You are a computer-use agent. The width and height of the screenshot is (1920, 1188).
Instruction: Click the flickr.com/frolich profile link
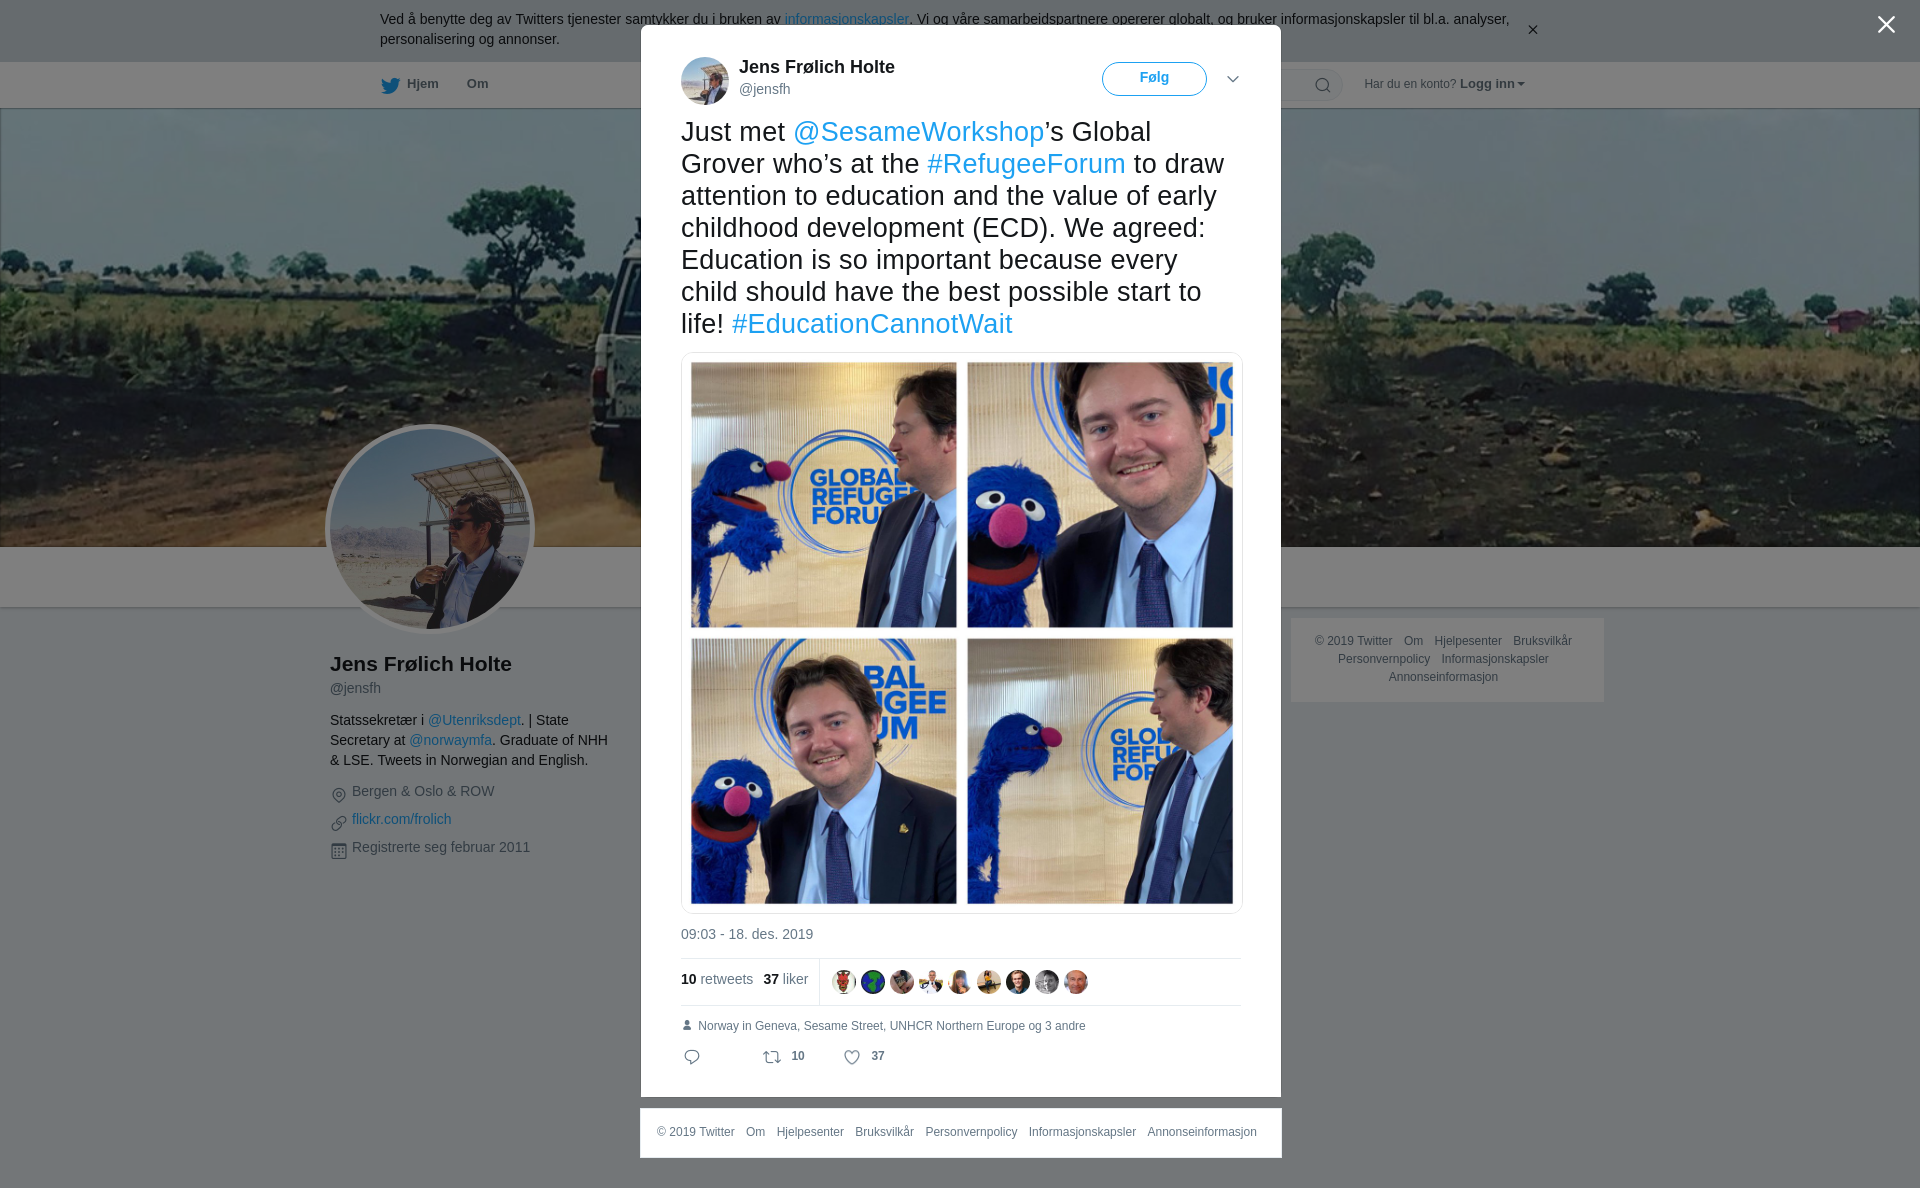[x=401, y=819]
